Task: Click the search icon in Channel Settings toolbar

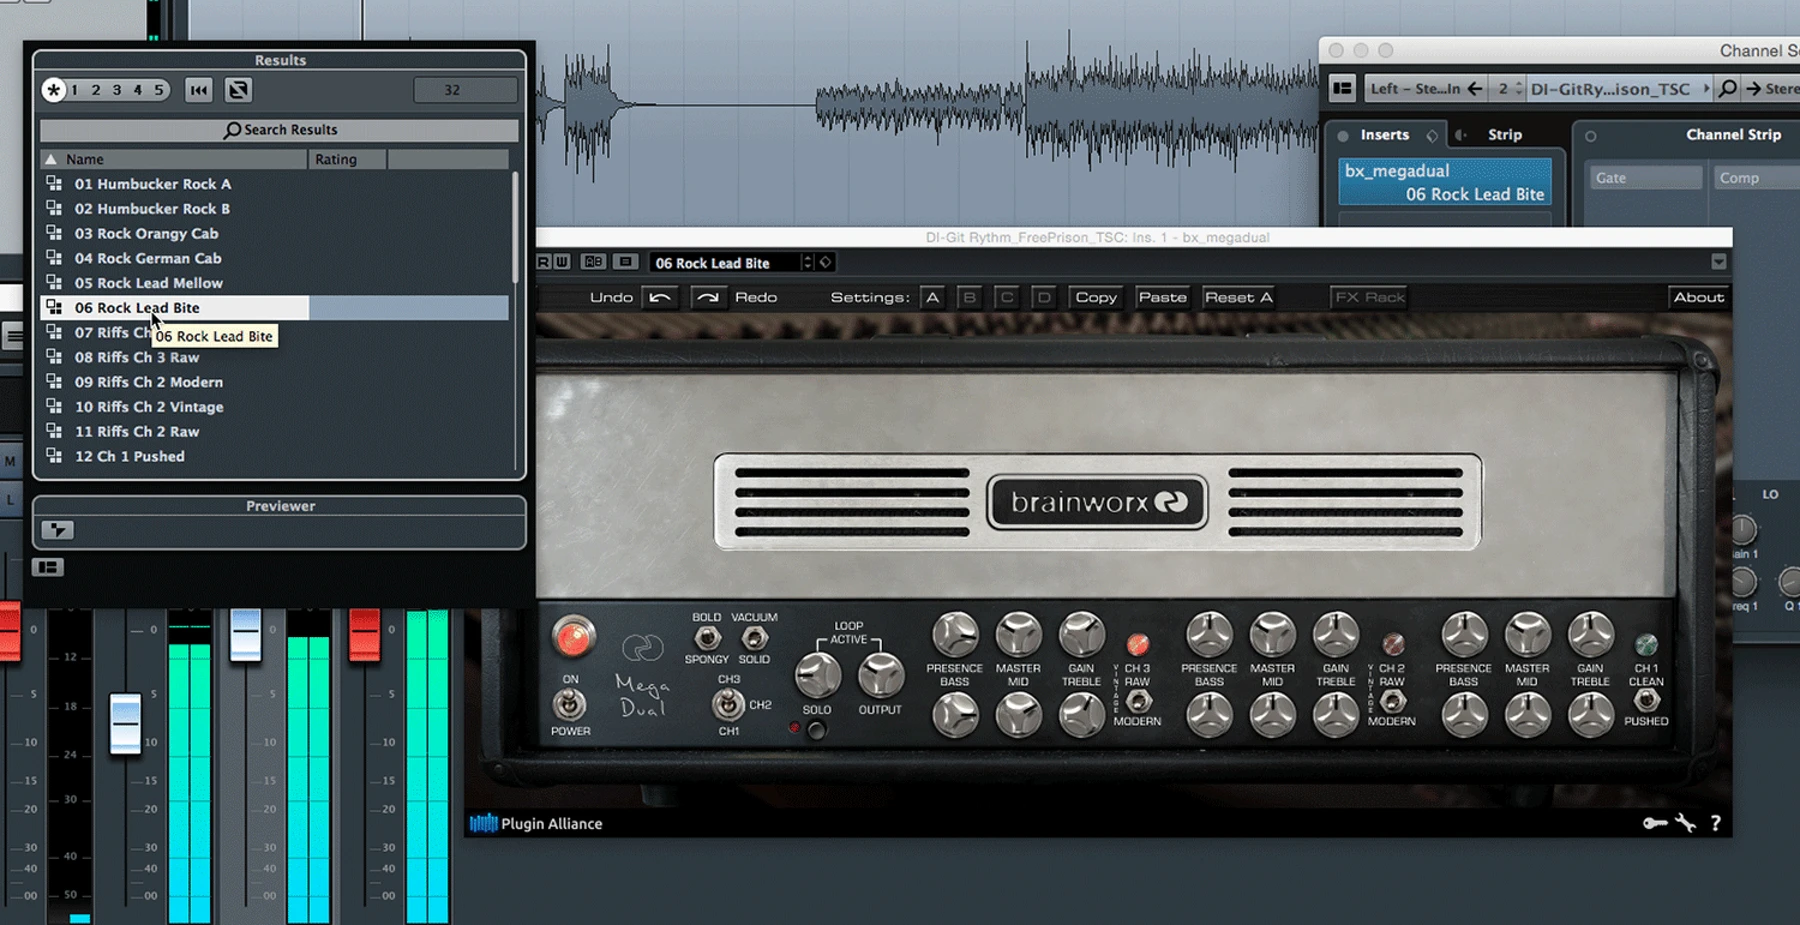Action: click(x=1727, y=89)
